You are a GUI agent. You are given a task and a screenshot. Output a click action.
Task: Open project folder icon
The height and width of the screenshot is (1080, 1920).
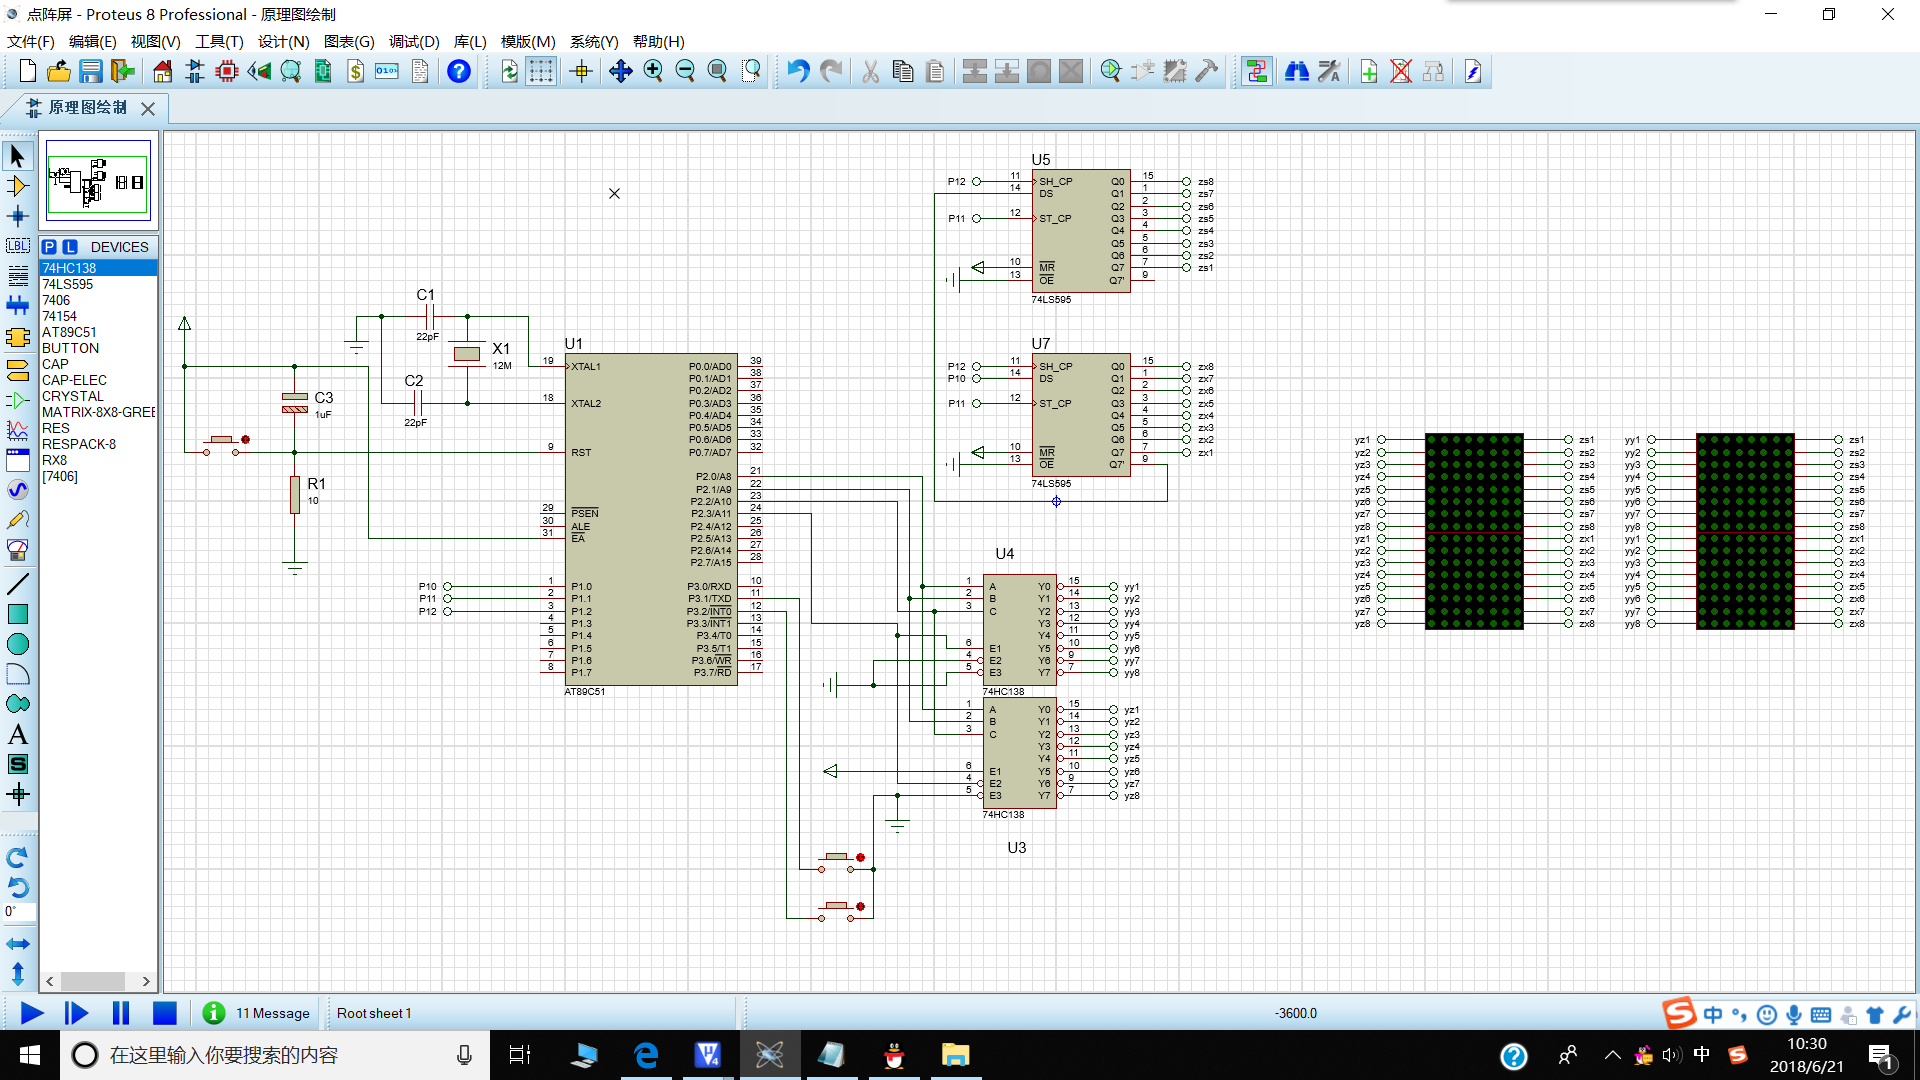59,71
